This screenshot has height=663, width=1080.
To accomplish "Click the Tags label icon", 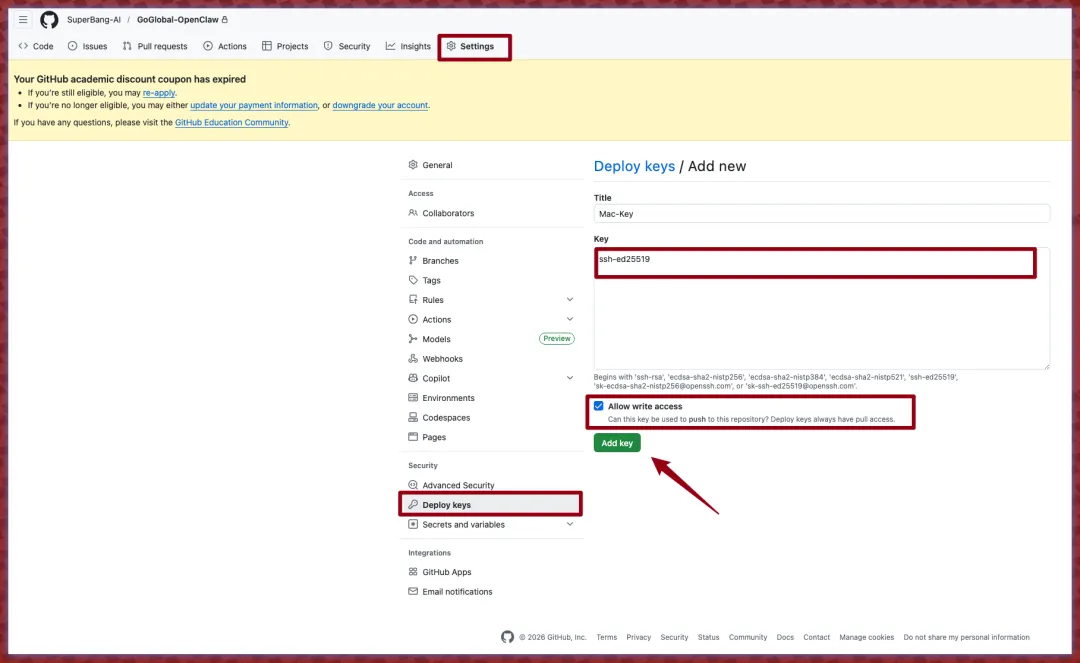I will [x=413, y=280].
